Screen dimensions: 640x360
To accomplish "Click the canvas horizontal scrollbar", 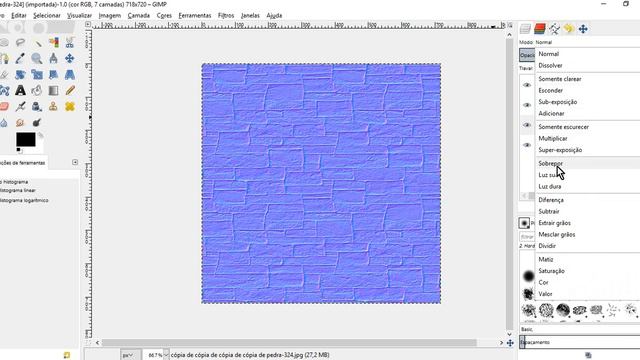I will point(289,343).
